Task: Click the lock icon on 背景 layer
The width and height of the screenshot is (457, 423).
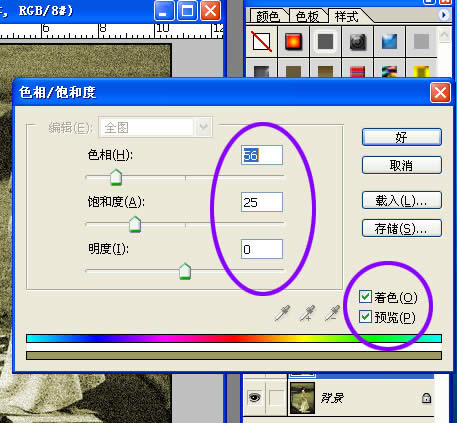Action: [426, 398]
